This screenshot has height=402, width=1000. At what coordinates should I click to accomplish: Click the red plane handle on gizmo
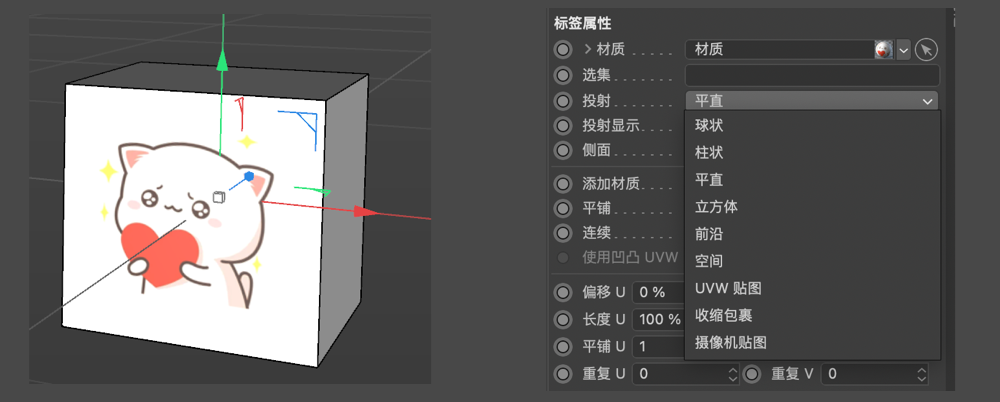pos(240,112)
